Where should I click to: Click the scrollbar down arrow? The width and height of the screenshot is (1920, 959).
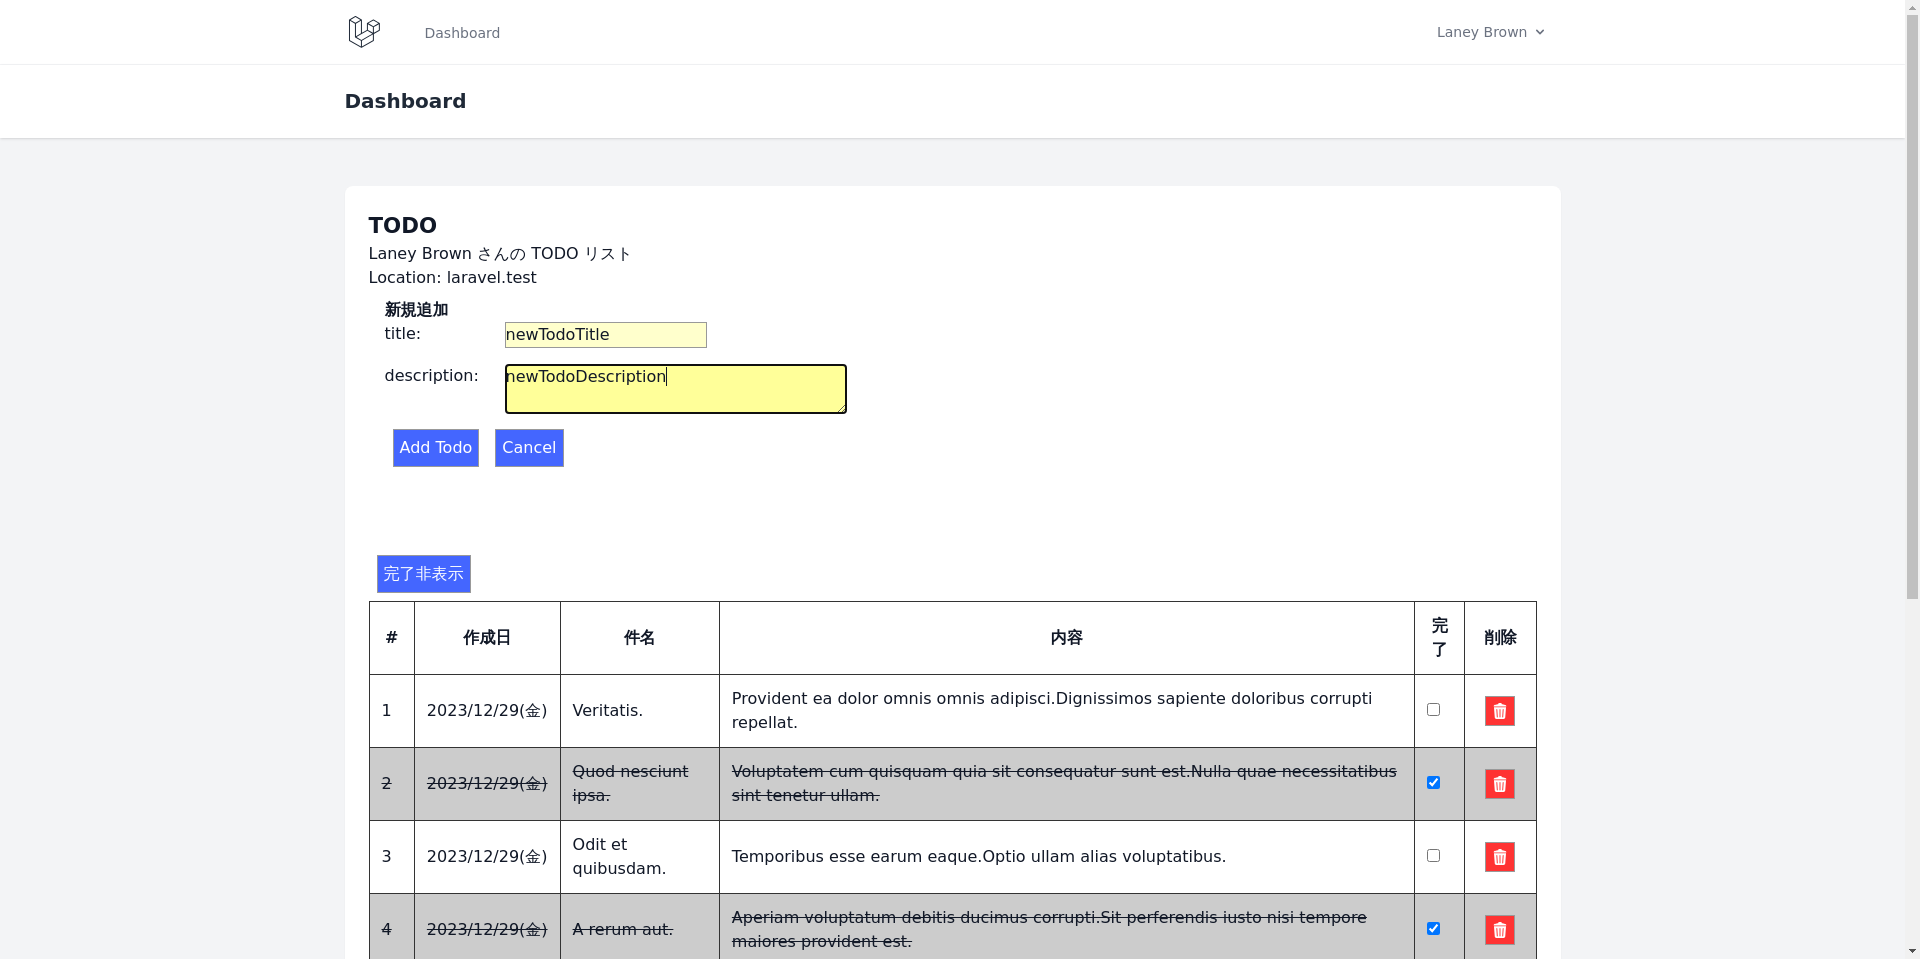1911,951
